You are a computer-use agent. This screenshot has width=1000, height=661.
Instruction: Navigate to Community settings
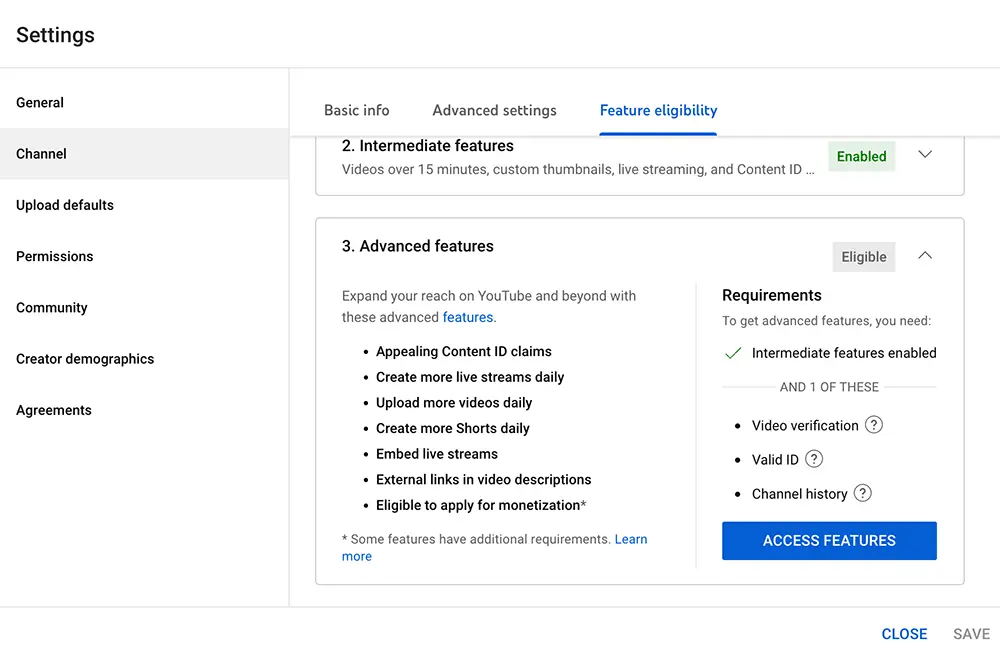click(x=52, y=307)
